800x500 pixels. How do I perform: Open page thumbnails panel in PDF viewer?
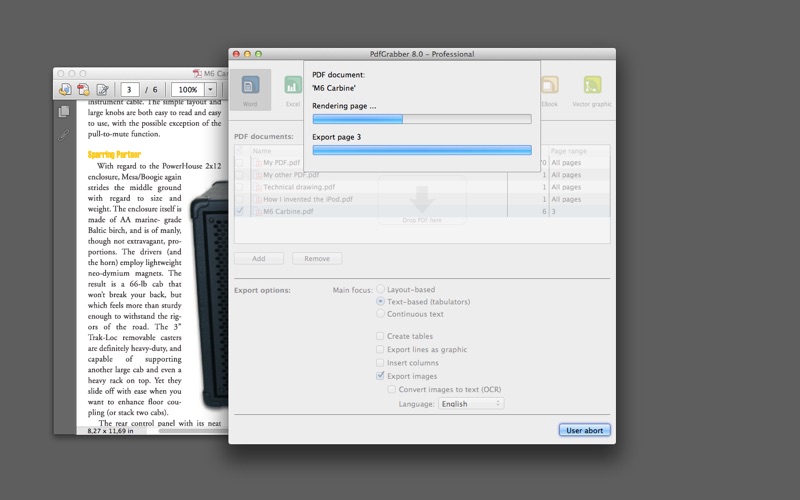[64, 111]
